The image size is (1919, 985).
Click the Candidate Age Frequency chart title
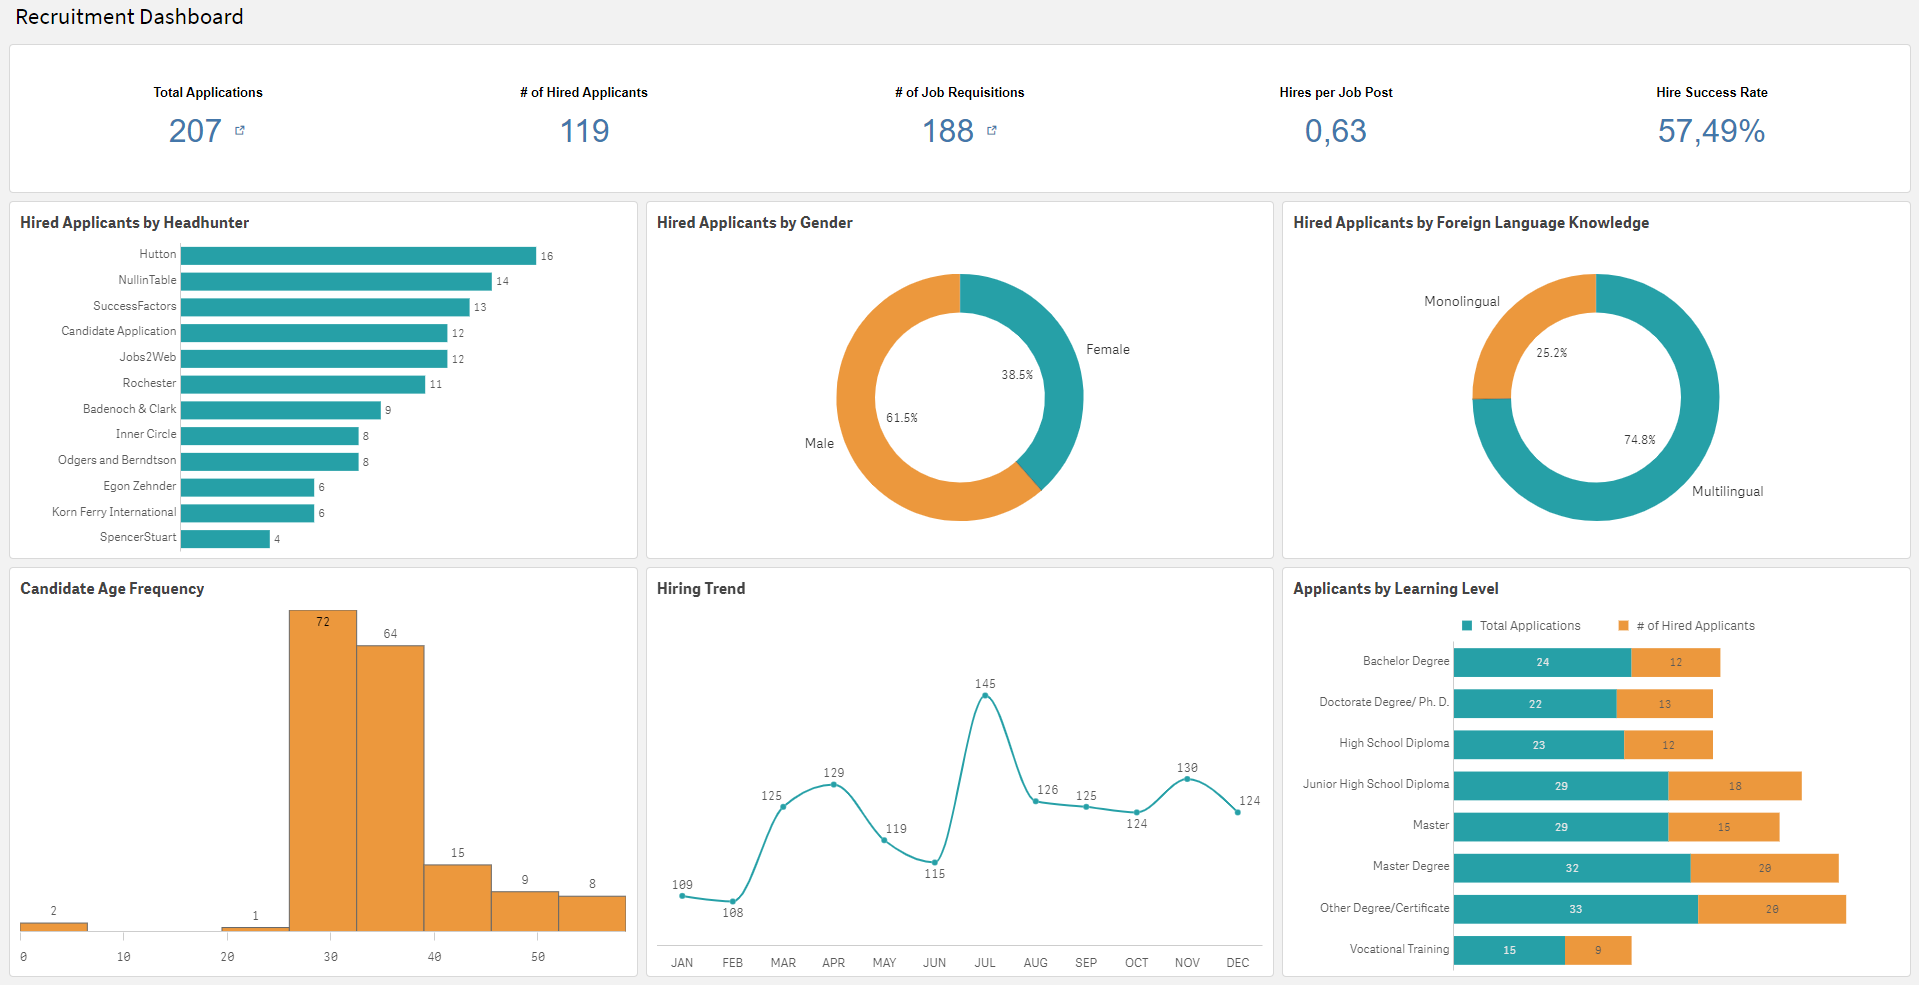point(112,589)
